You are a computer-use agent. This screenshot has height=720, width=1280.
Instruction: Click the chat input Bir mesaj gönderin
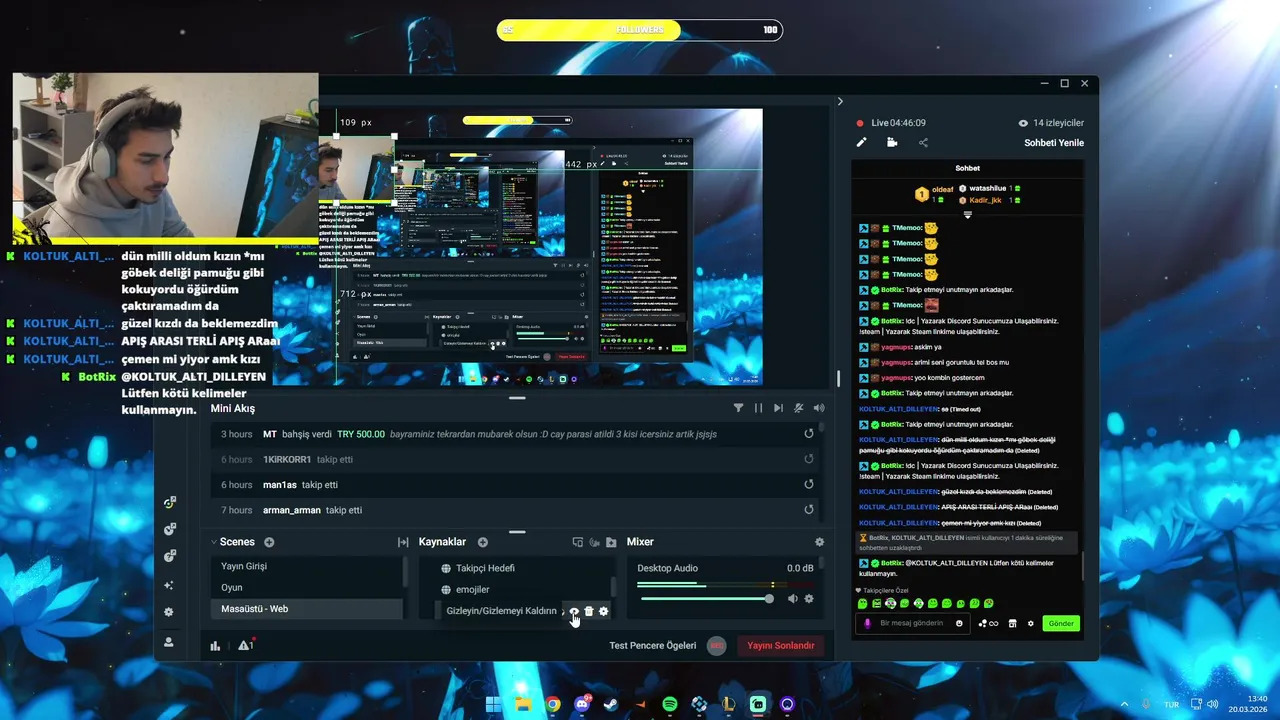click(915, 623)
